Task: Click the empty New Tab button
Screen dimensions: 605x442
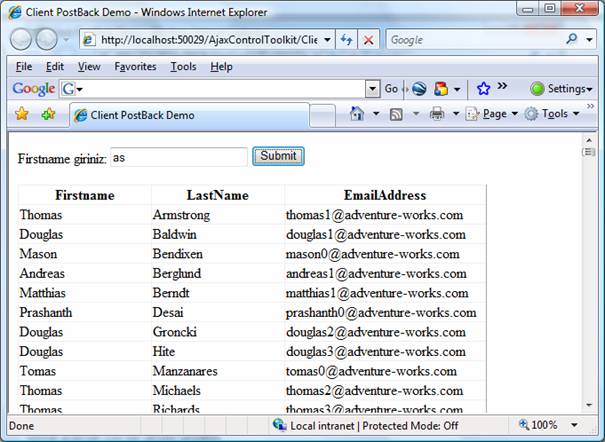Action: (322, 115)
